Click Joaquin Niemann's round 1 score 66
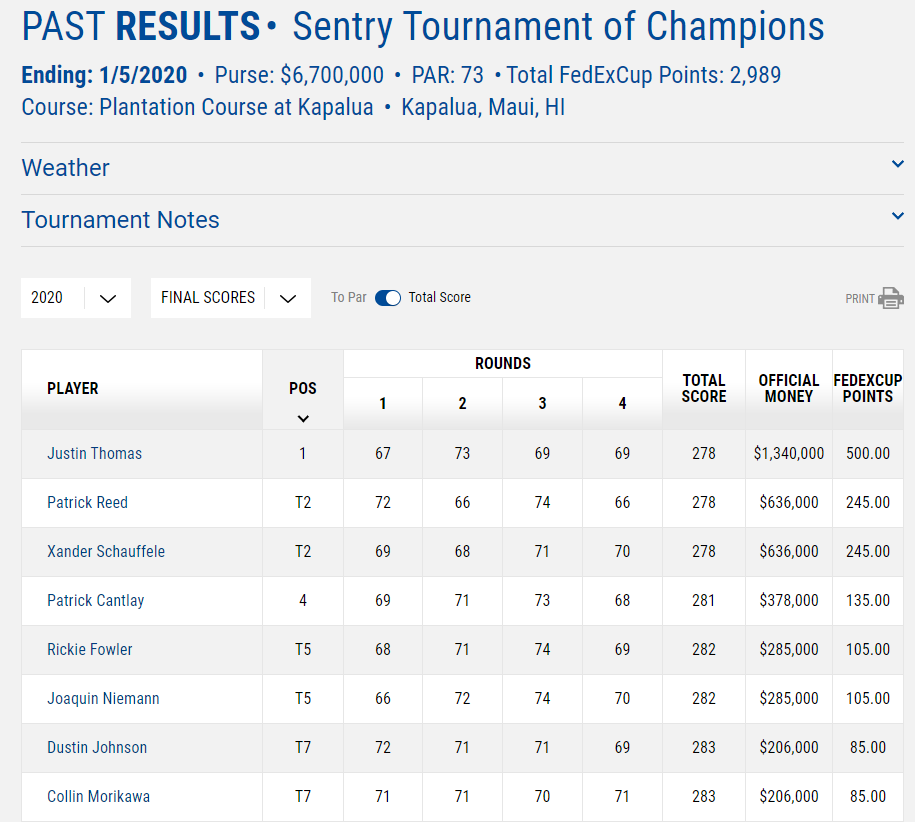Screen dimensions: 915x822 (x=383, y=698)
